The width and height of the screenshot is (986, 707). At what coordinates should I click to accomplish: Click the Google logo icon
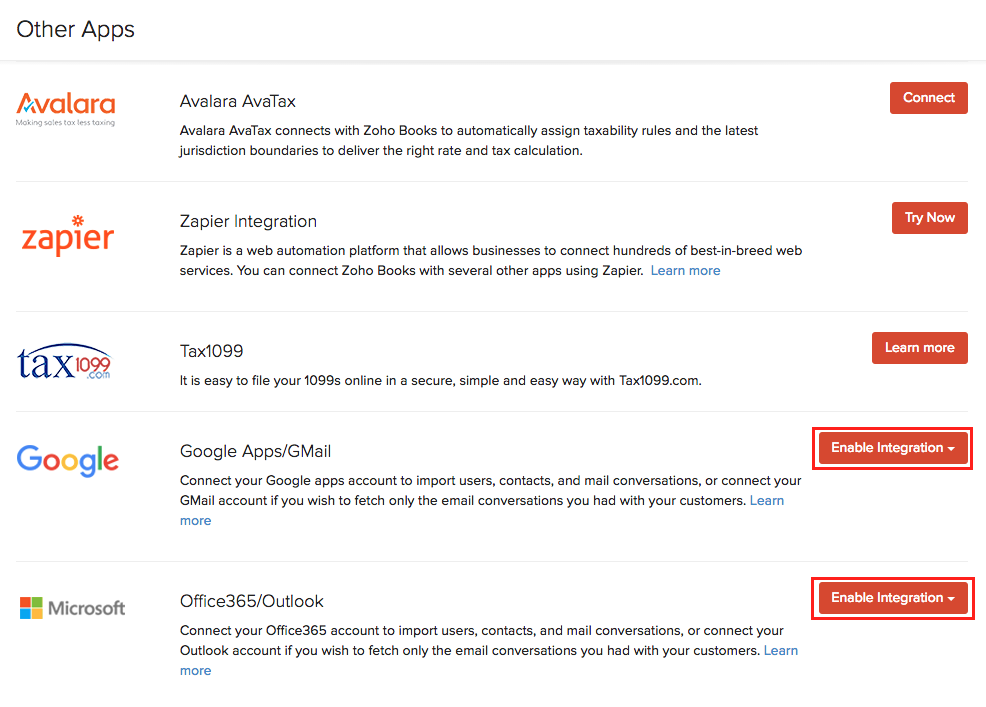coord(68,459)
